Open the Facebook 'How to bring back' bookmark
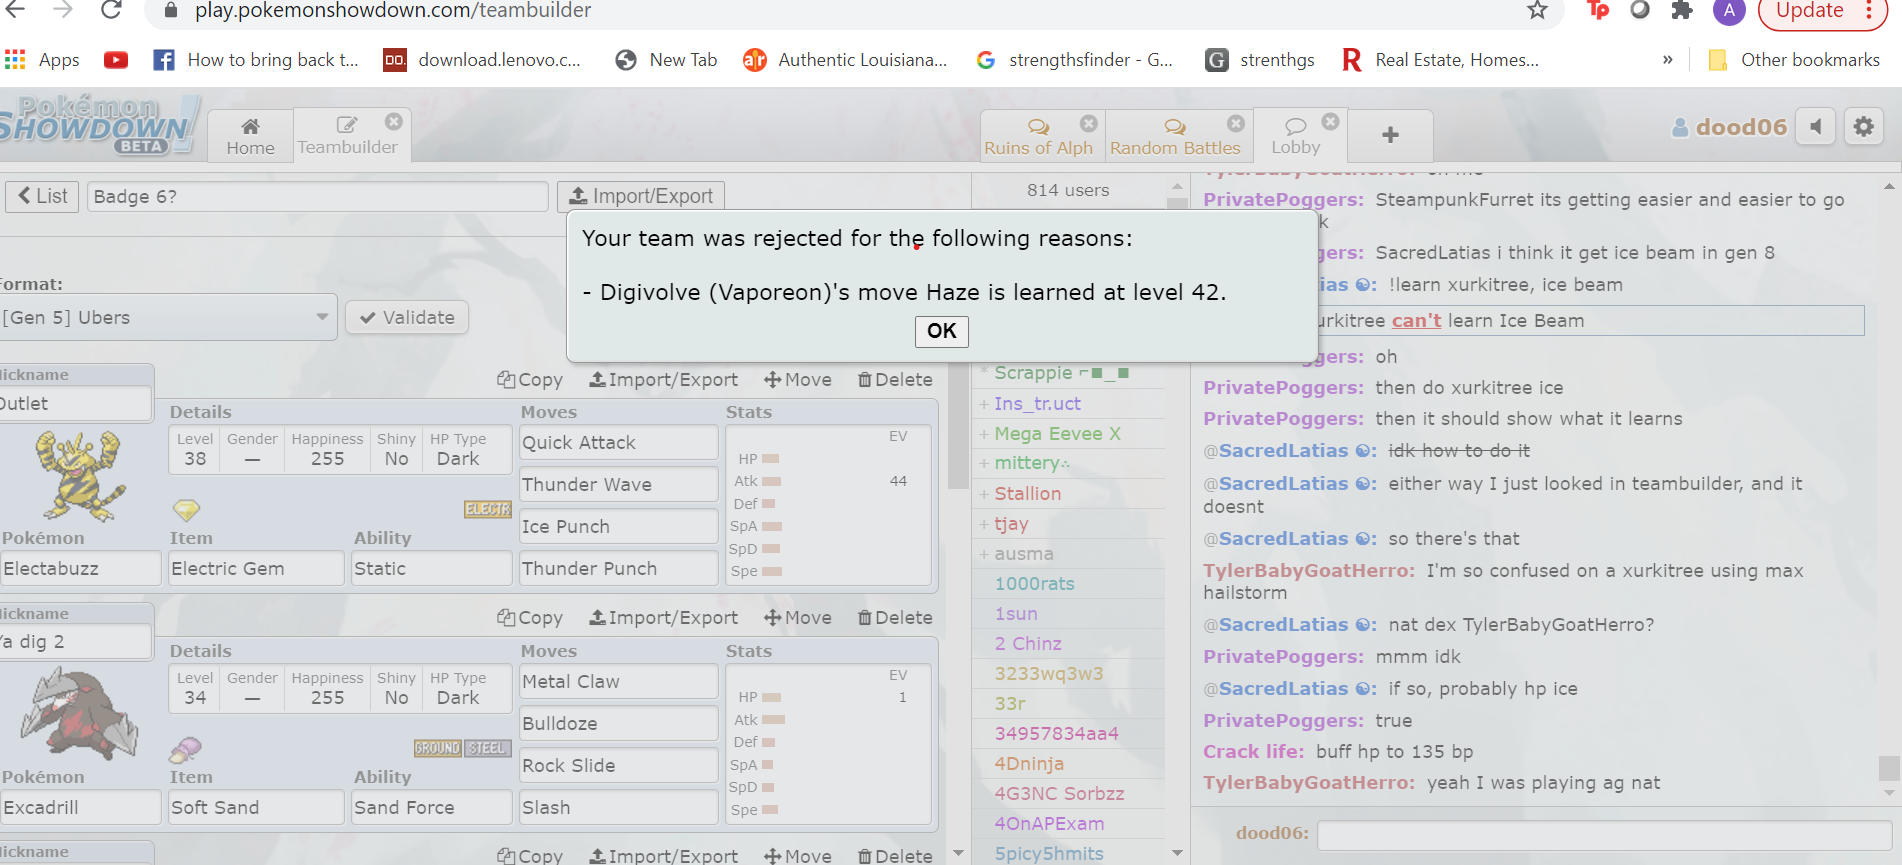The width and height of the screenshot is (1902, 865). 256,60
